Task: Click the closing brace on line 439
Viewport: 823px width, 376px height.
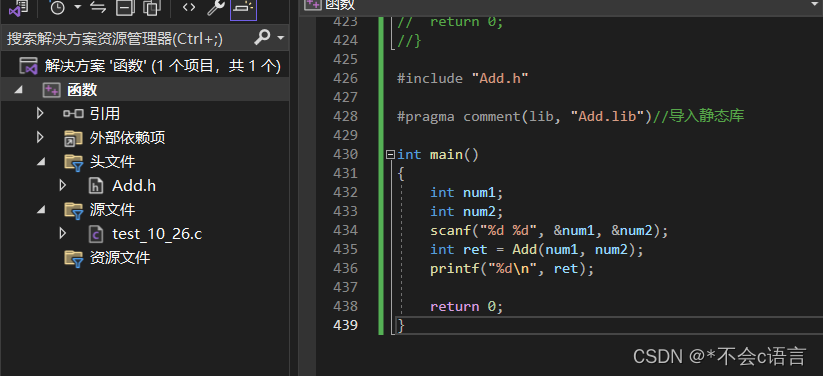Action: [x=401, y=326]
